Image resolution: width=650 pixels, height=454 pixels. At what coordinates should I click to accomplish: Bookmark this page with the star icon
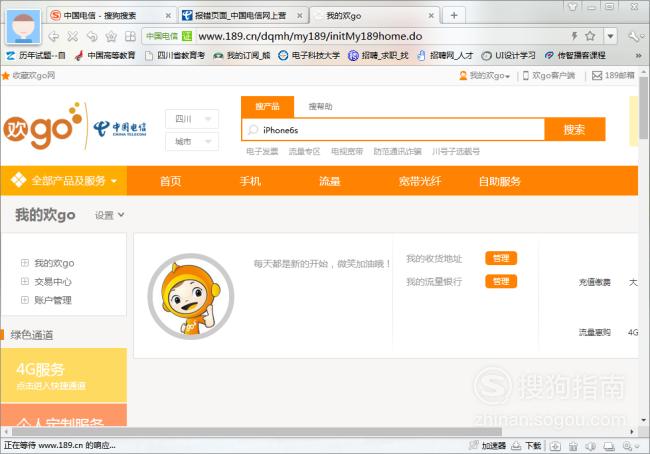tap(590, 36)
